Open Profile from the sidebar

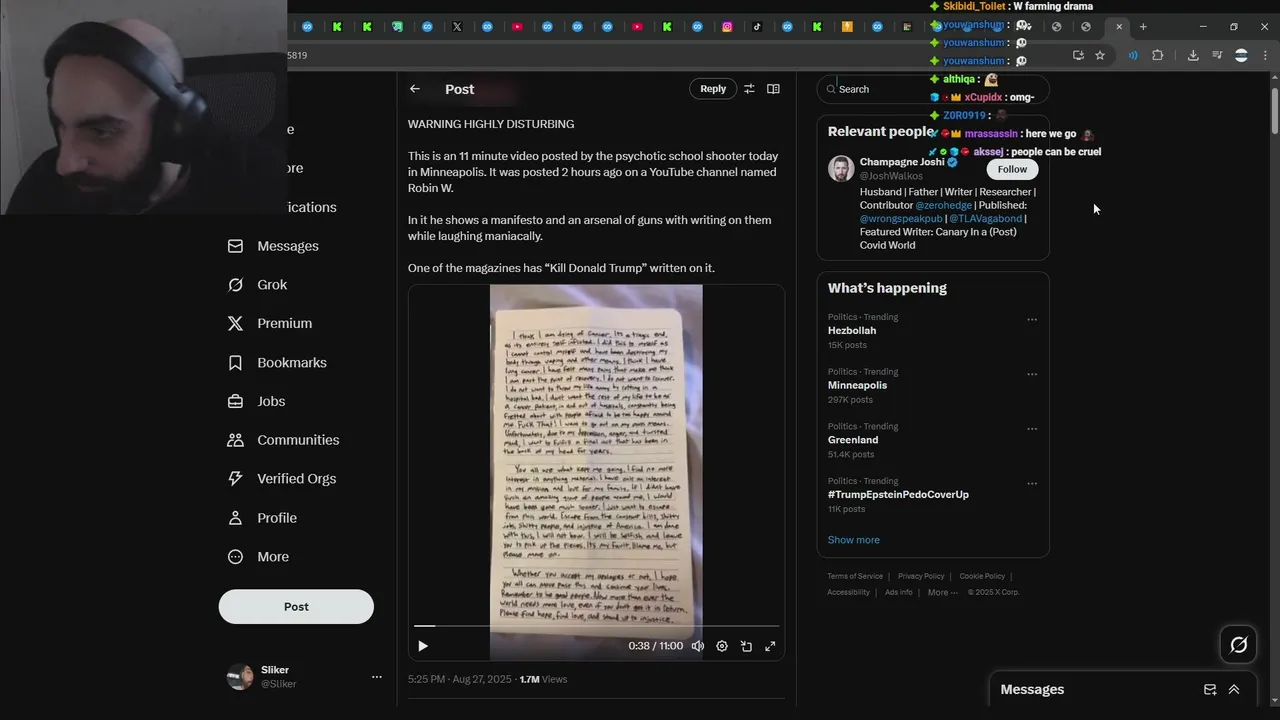276,518
